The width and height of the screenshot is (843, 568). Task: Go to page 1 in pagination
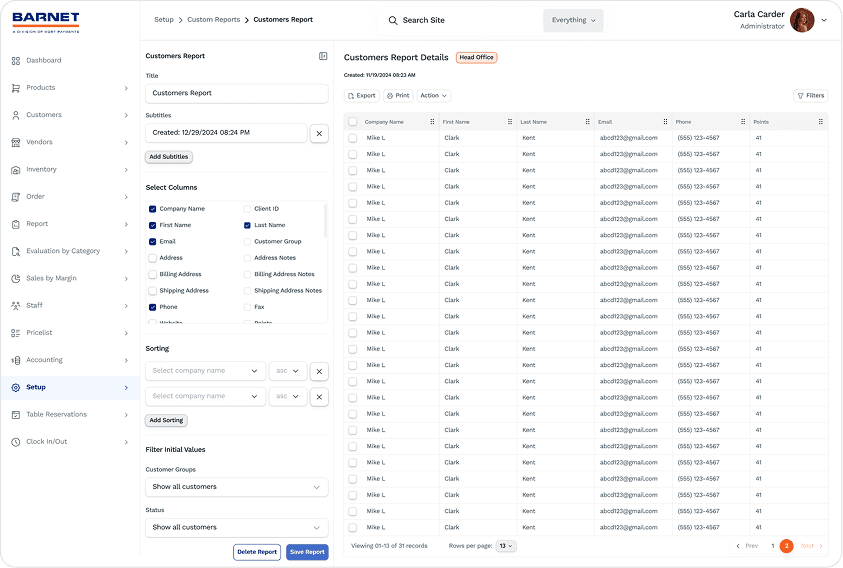pos(773,546)
